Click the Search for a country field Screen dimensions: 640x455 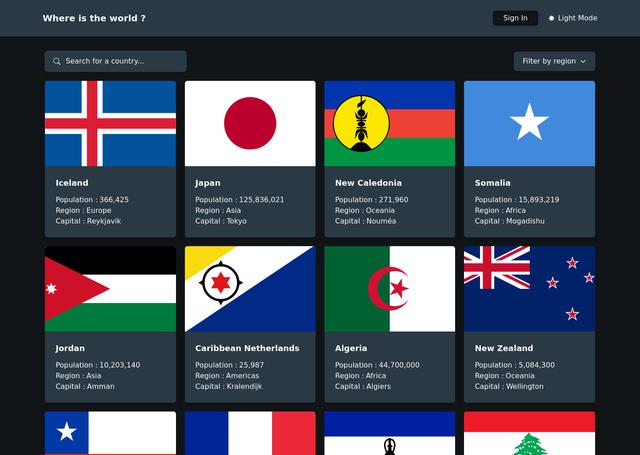(x=120, y=61)
